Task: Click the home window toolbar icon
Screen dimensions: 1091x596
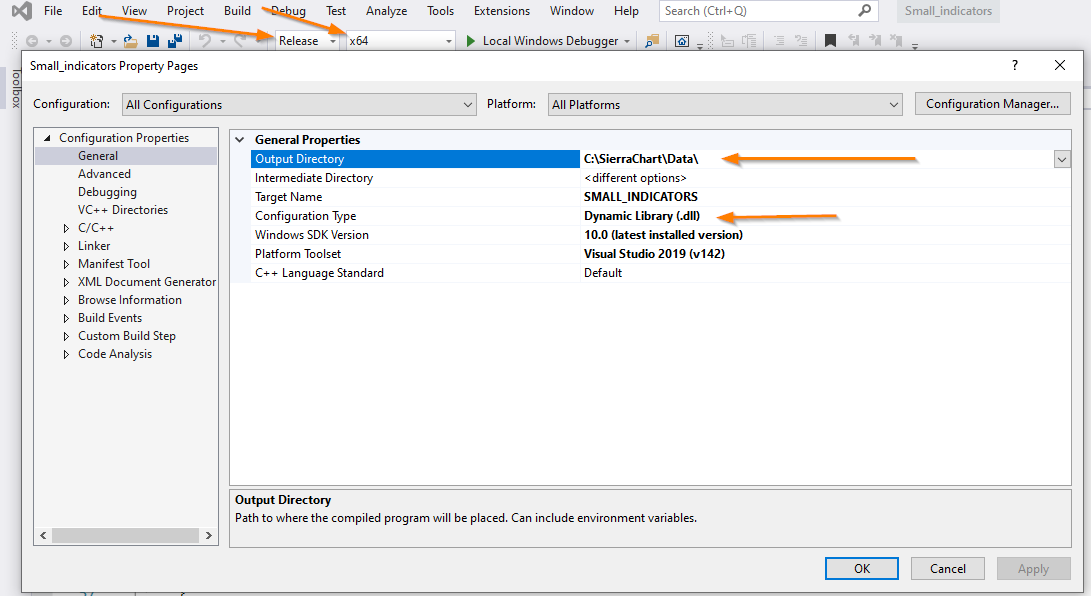Action: (682, 42)
